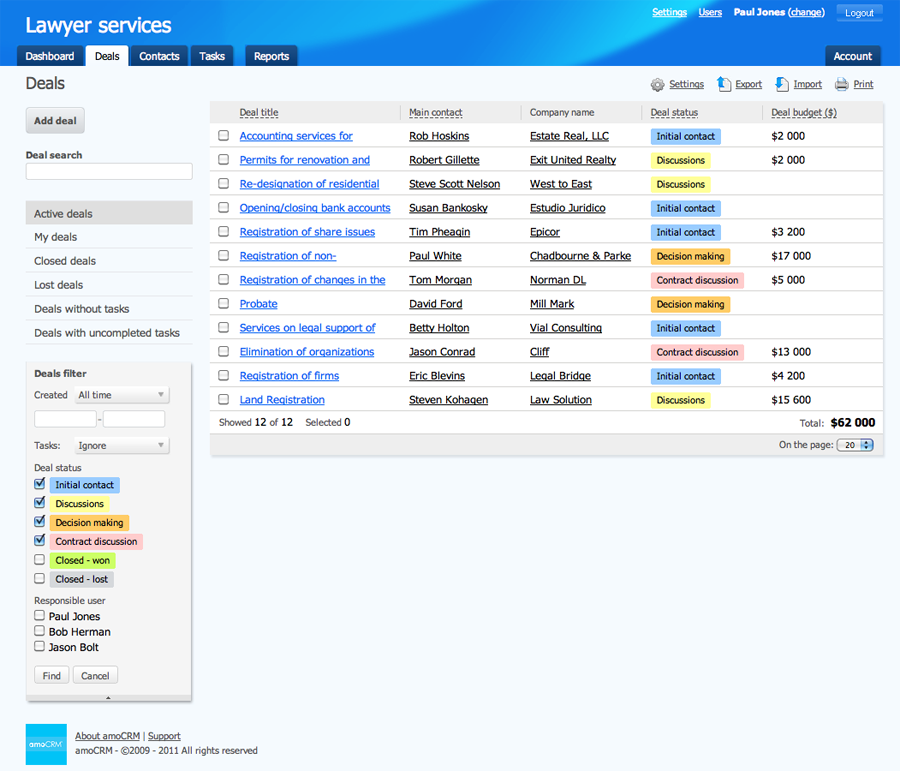This screenshot has width=900, height=771.
Task: Click the Import arrow icon
Action: click(x=782, y=85)
